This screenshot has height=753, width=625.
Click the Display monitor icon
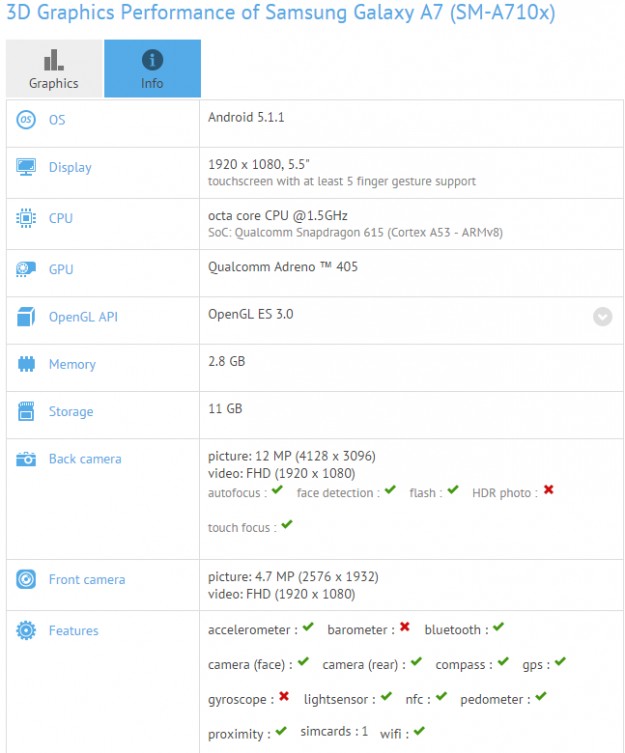(26, 168)
